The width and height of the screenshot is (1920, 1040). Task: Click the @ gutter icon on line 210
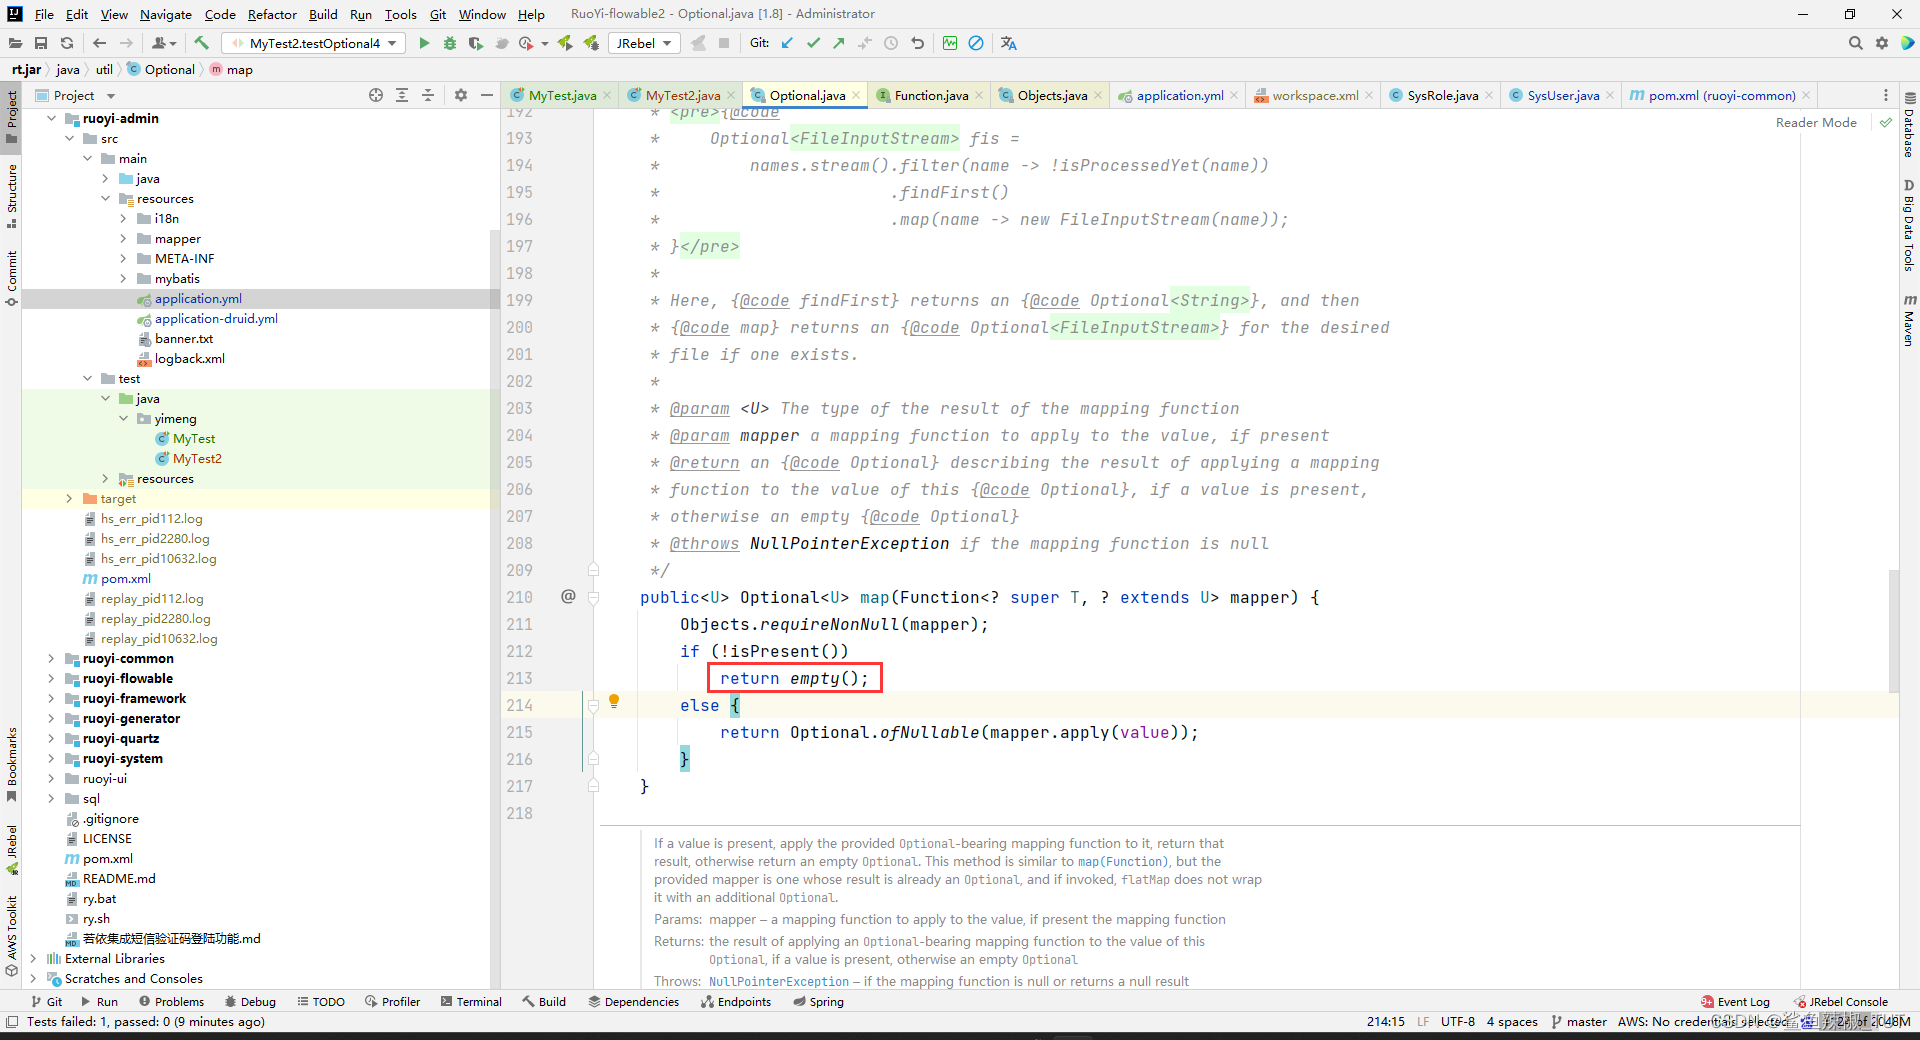(568, 596)
